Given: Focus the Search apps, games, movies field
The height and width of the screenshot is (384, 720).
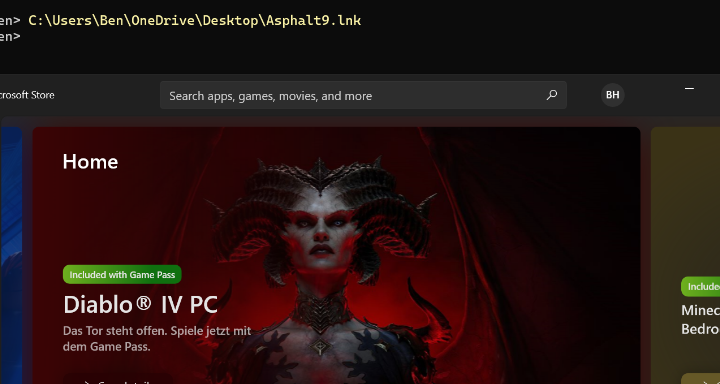Looking at the screenshot, I should pyautogui.click(x=363, y=96).
